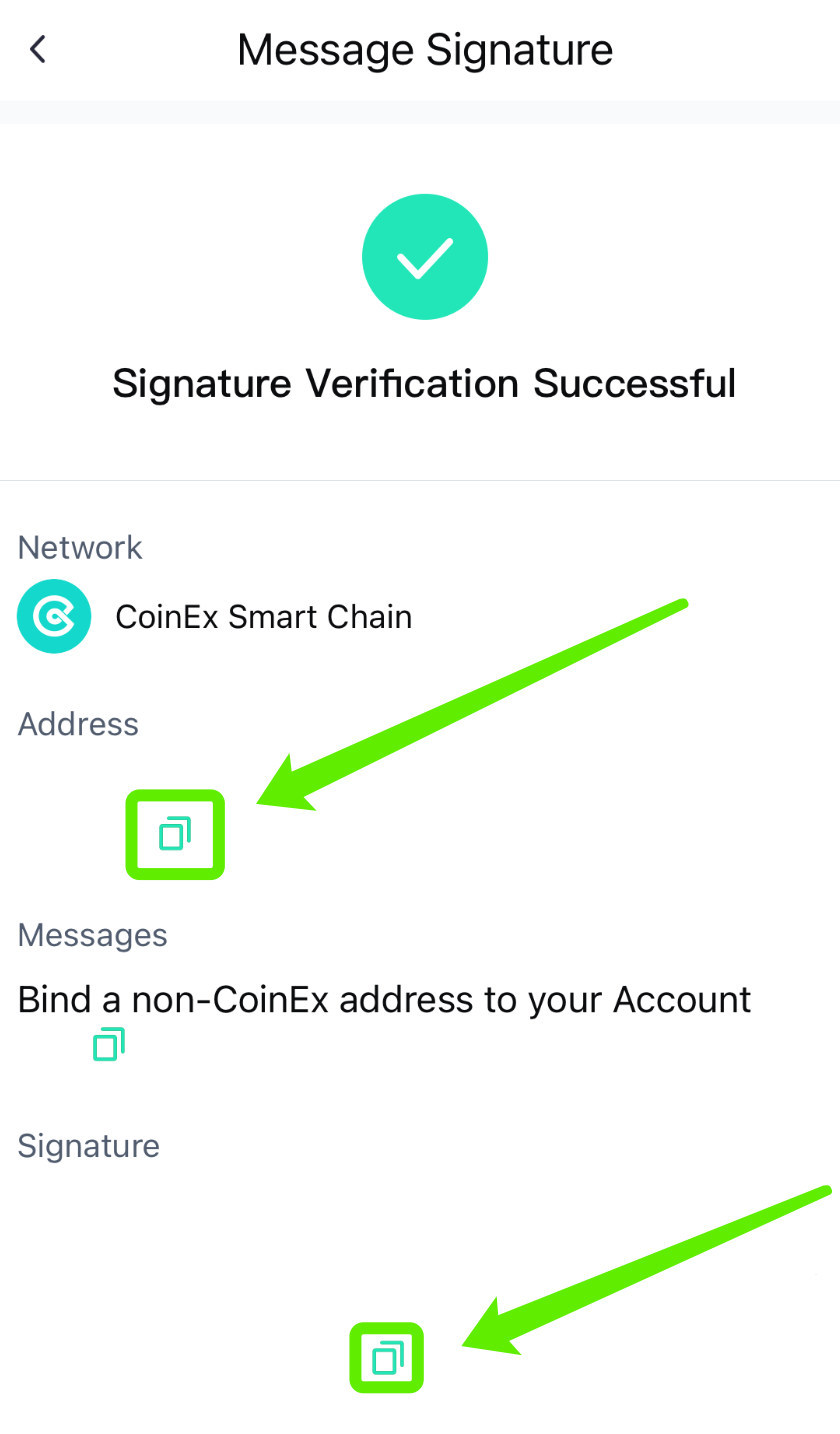Select the CoinEx Smart Chain network name
The width and height of the screenshot is (840, 1434).
264,617
